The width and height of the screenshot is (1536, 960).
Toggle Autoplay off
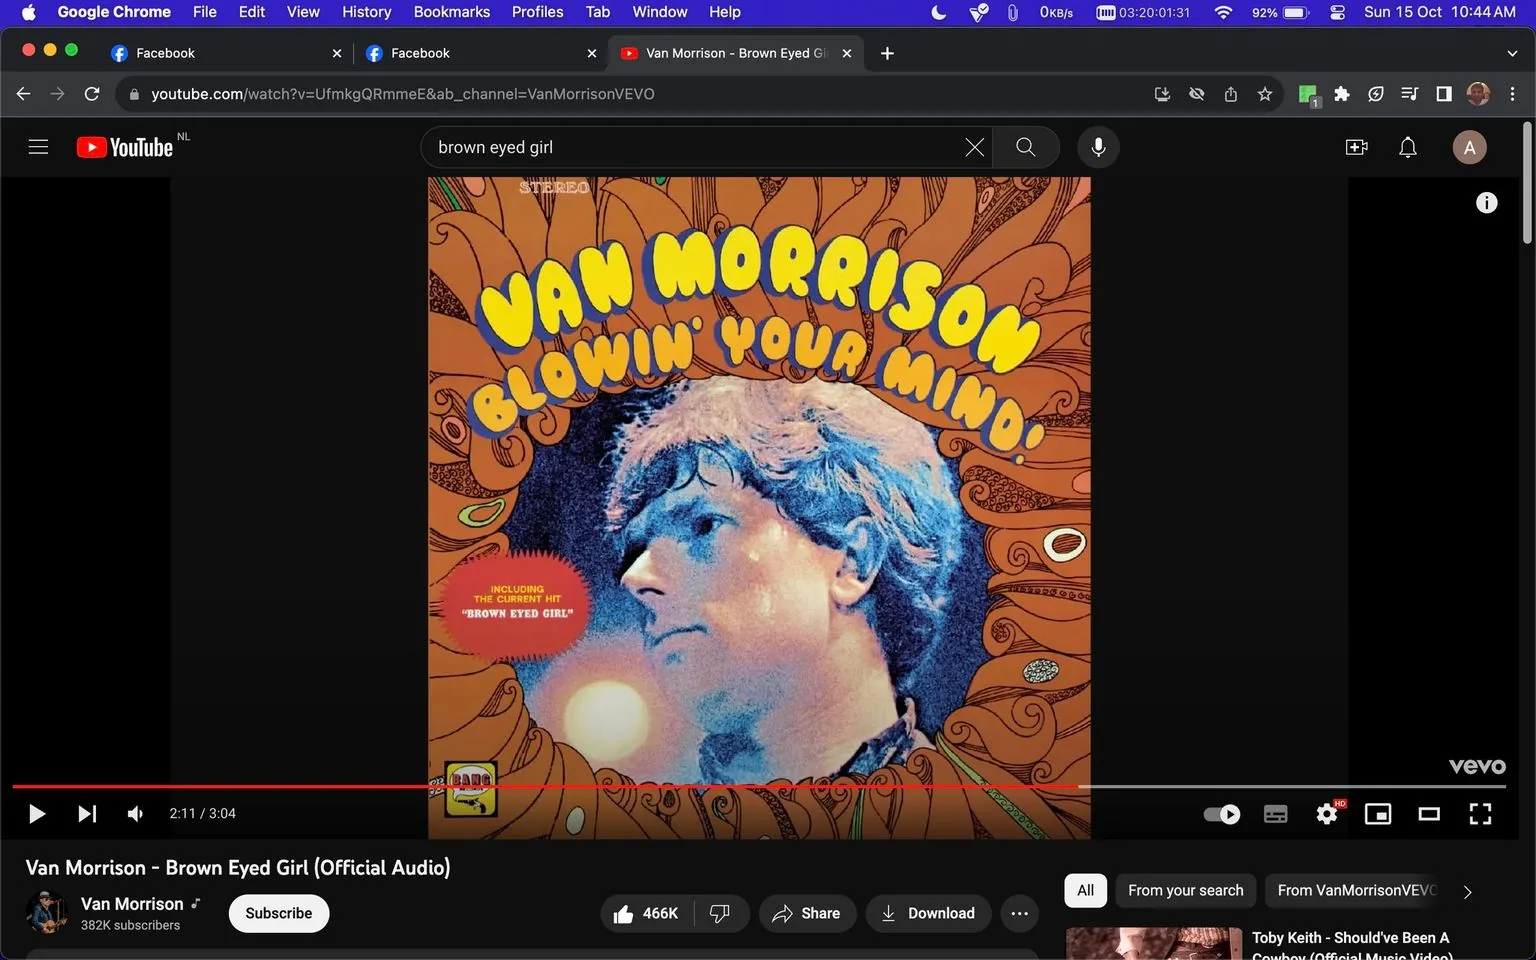click(1221, 813)
